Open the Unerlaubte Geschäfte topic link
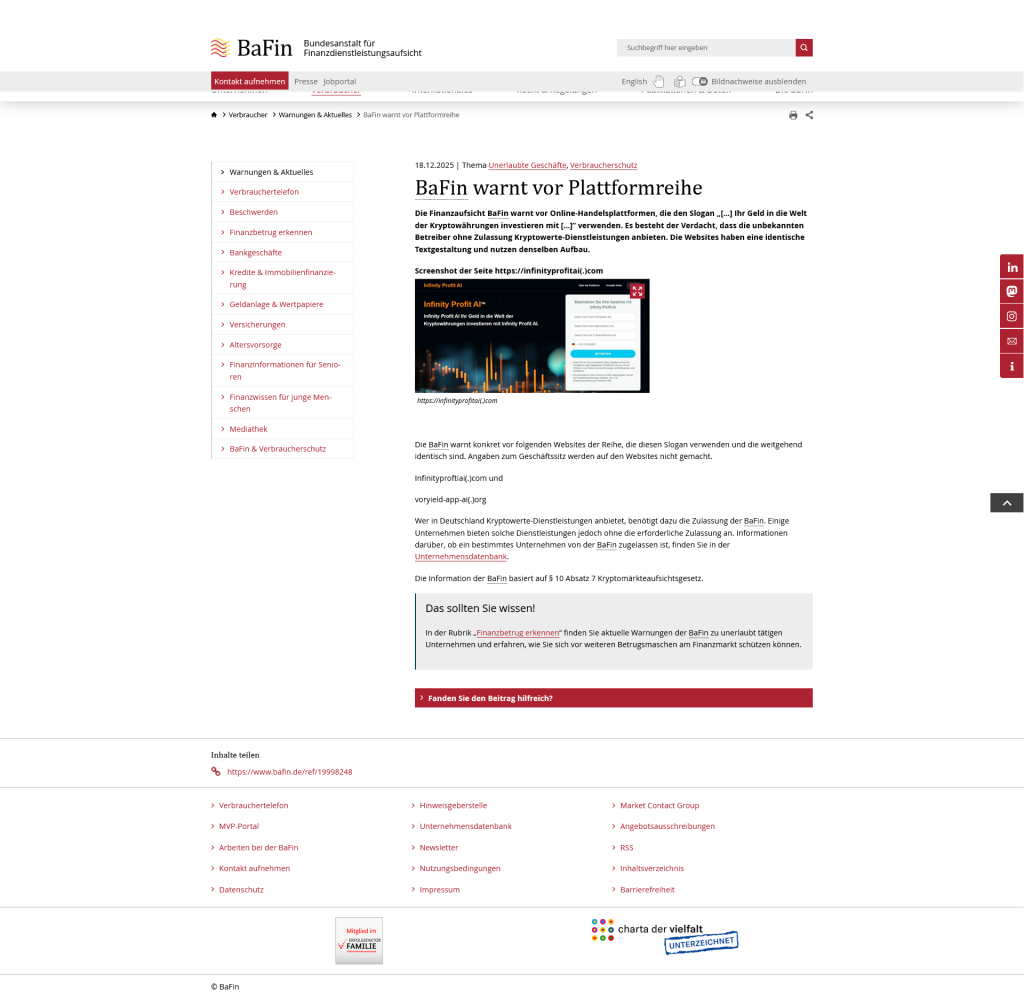 (527, 165)
